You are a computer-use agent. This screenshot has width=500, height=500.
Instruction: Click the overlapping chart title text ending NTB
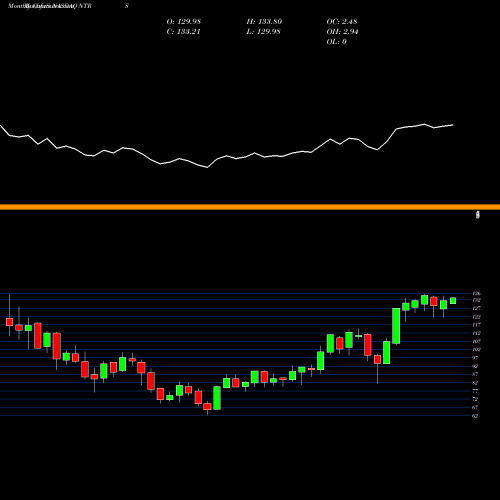(x=49, y=6)
